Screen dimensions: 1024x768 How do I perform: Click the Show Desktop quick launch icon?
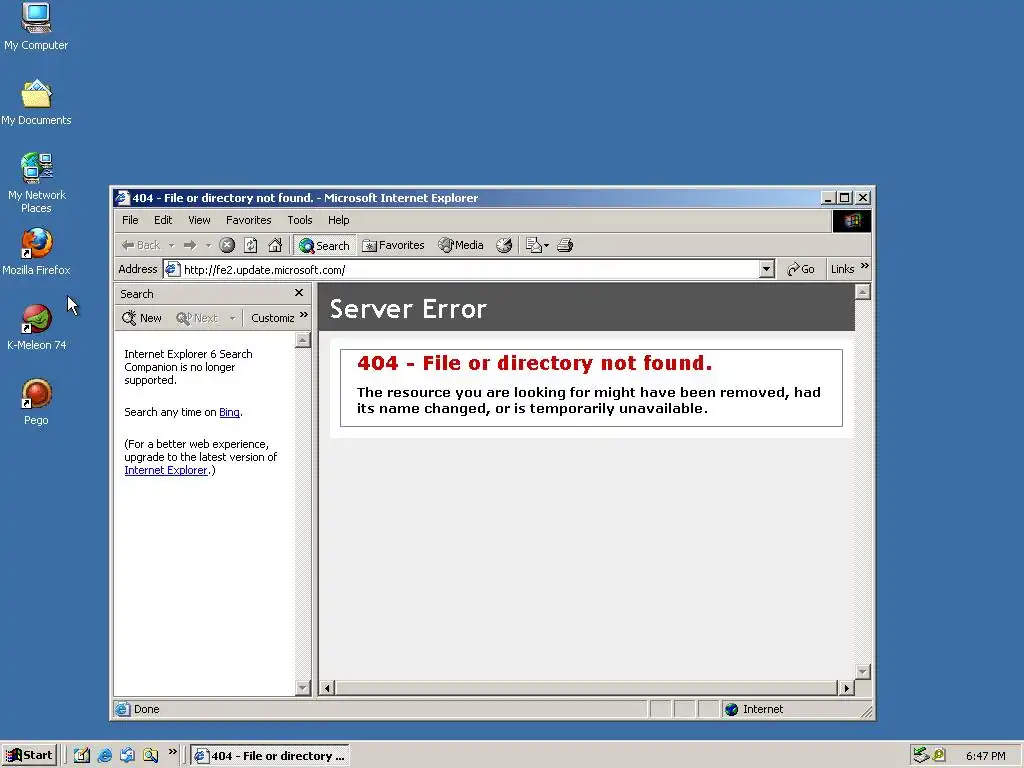pyautogui.click(x=81, y=756)
